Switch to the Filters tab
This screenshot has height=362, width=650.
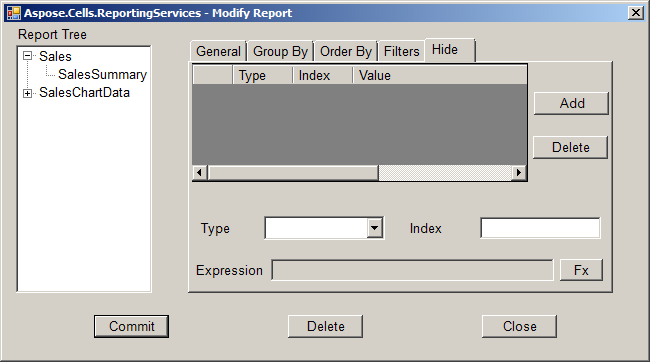401,51
